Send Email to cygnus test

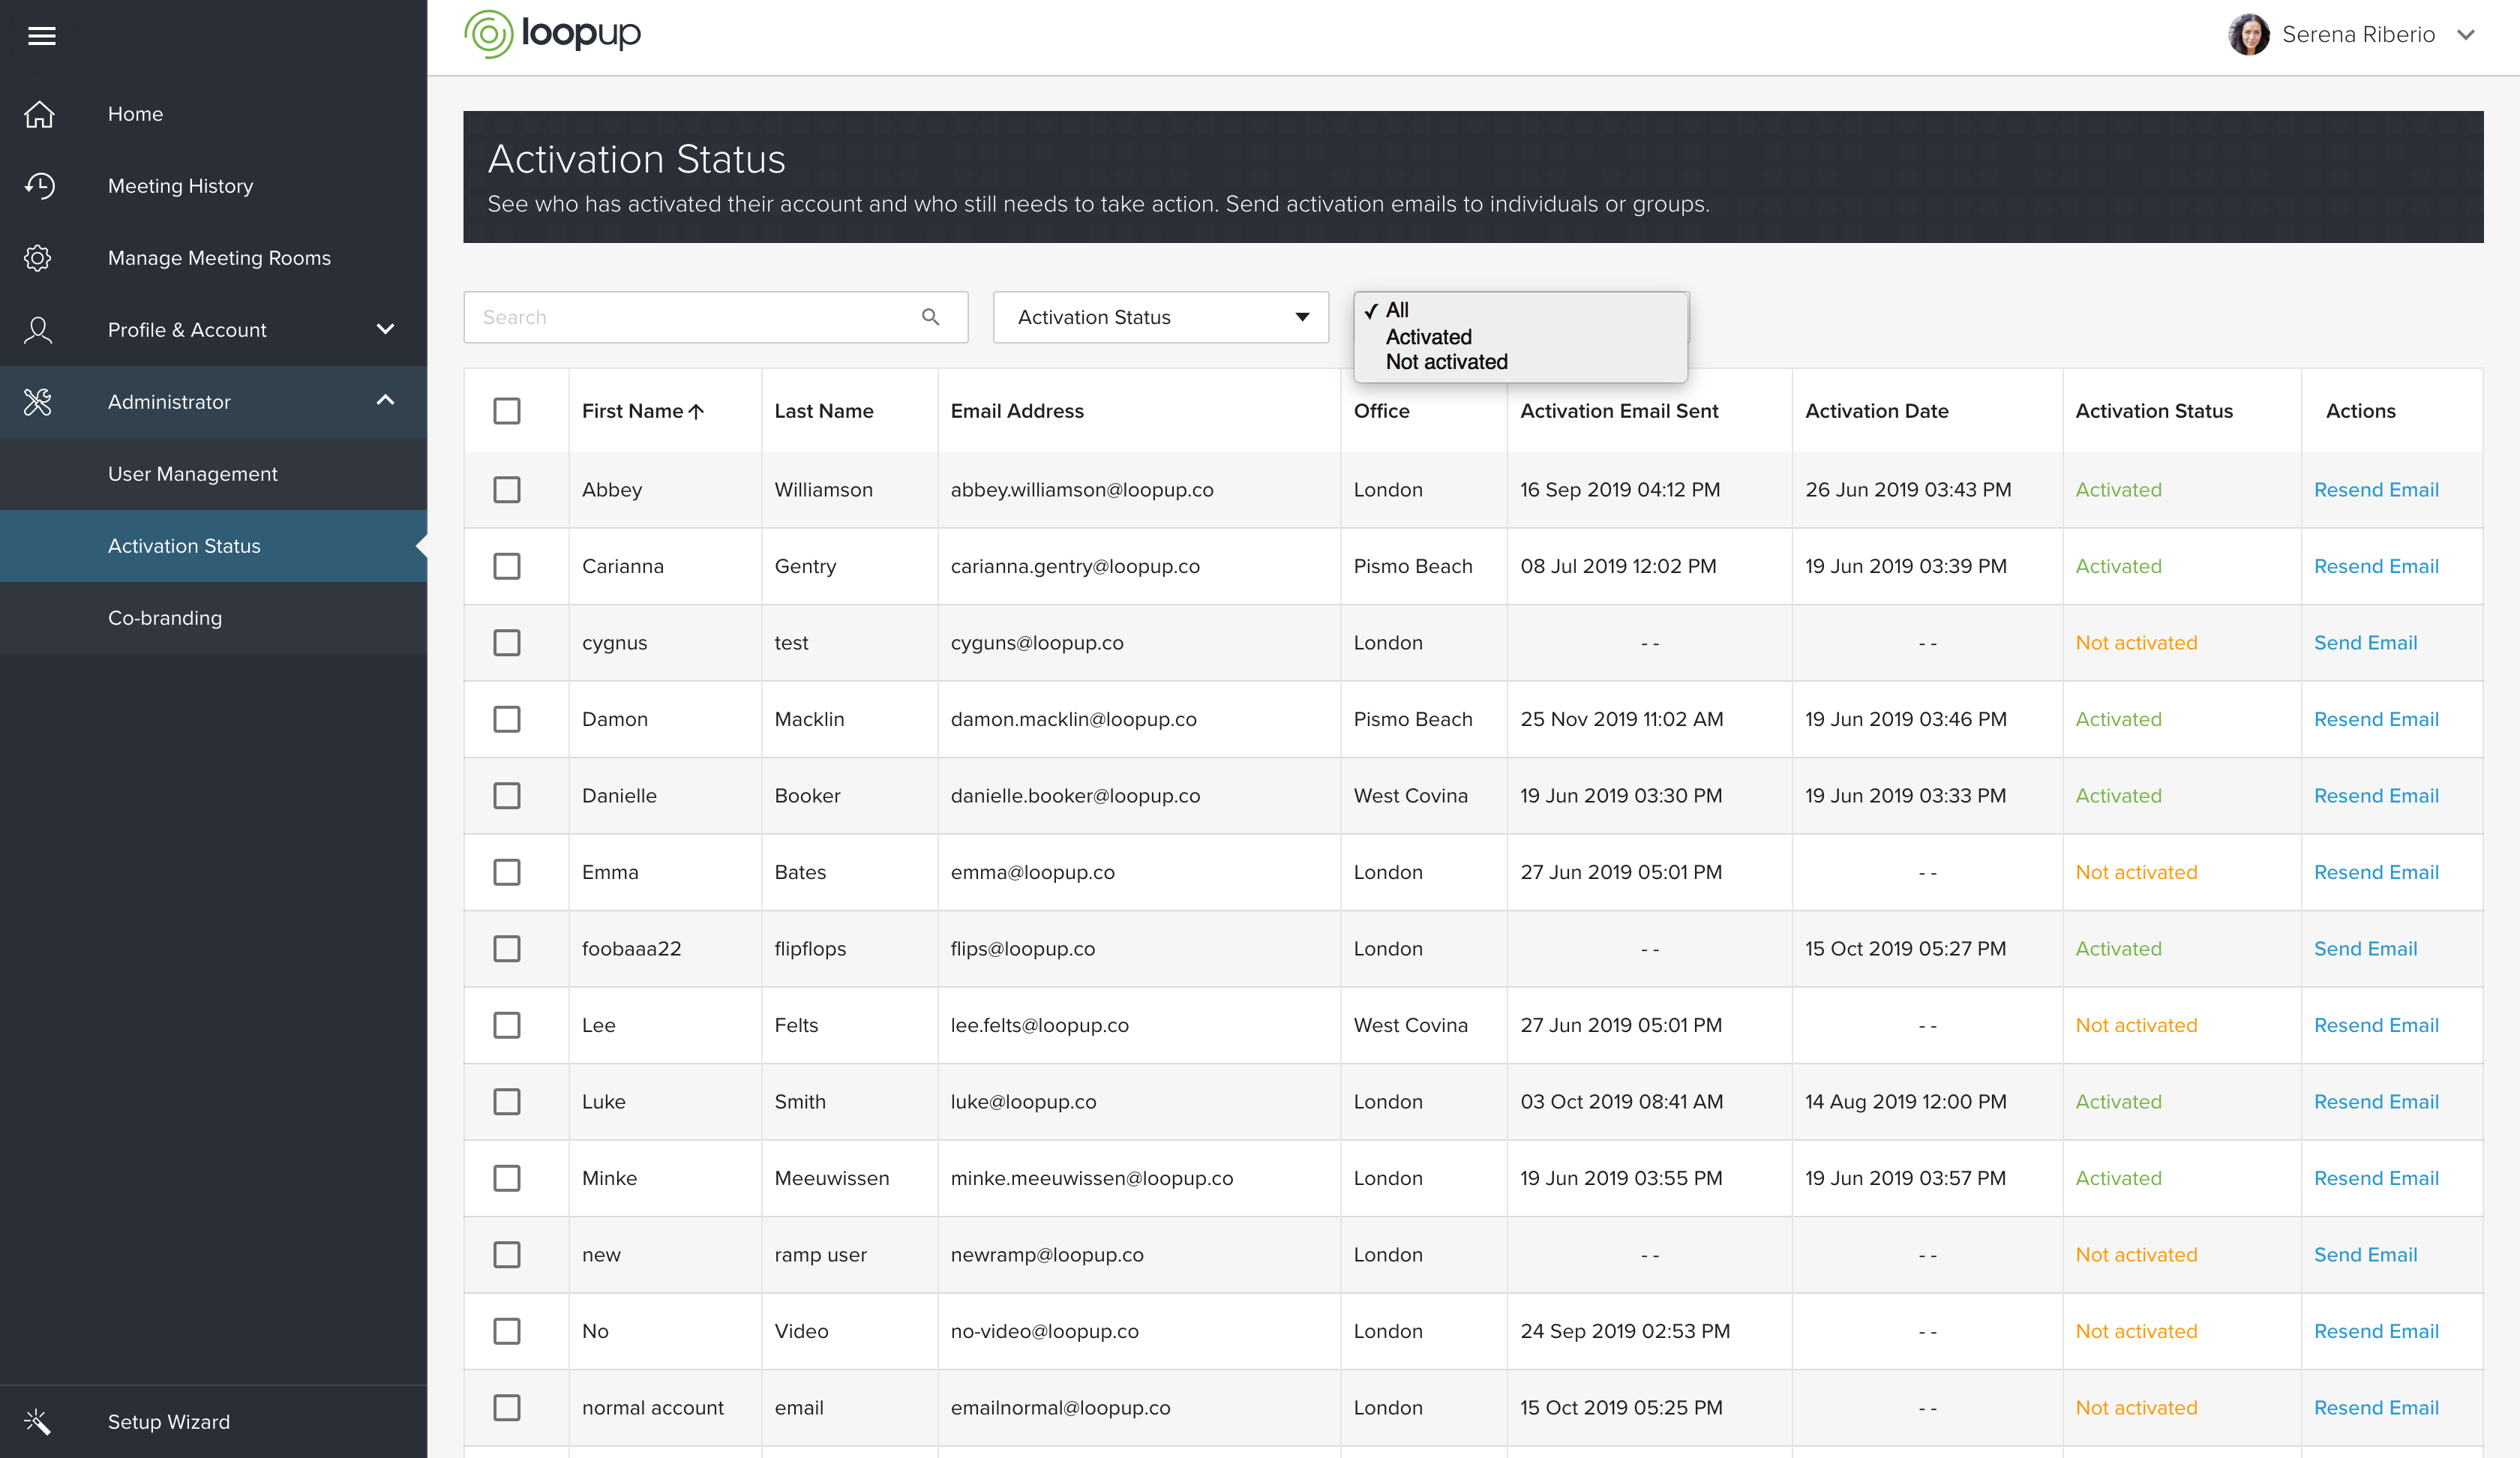pos(2365,643)
